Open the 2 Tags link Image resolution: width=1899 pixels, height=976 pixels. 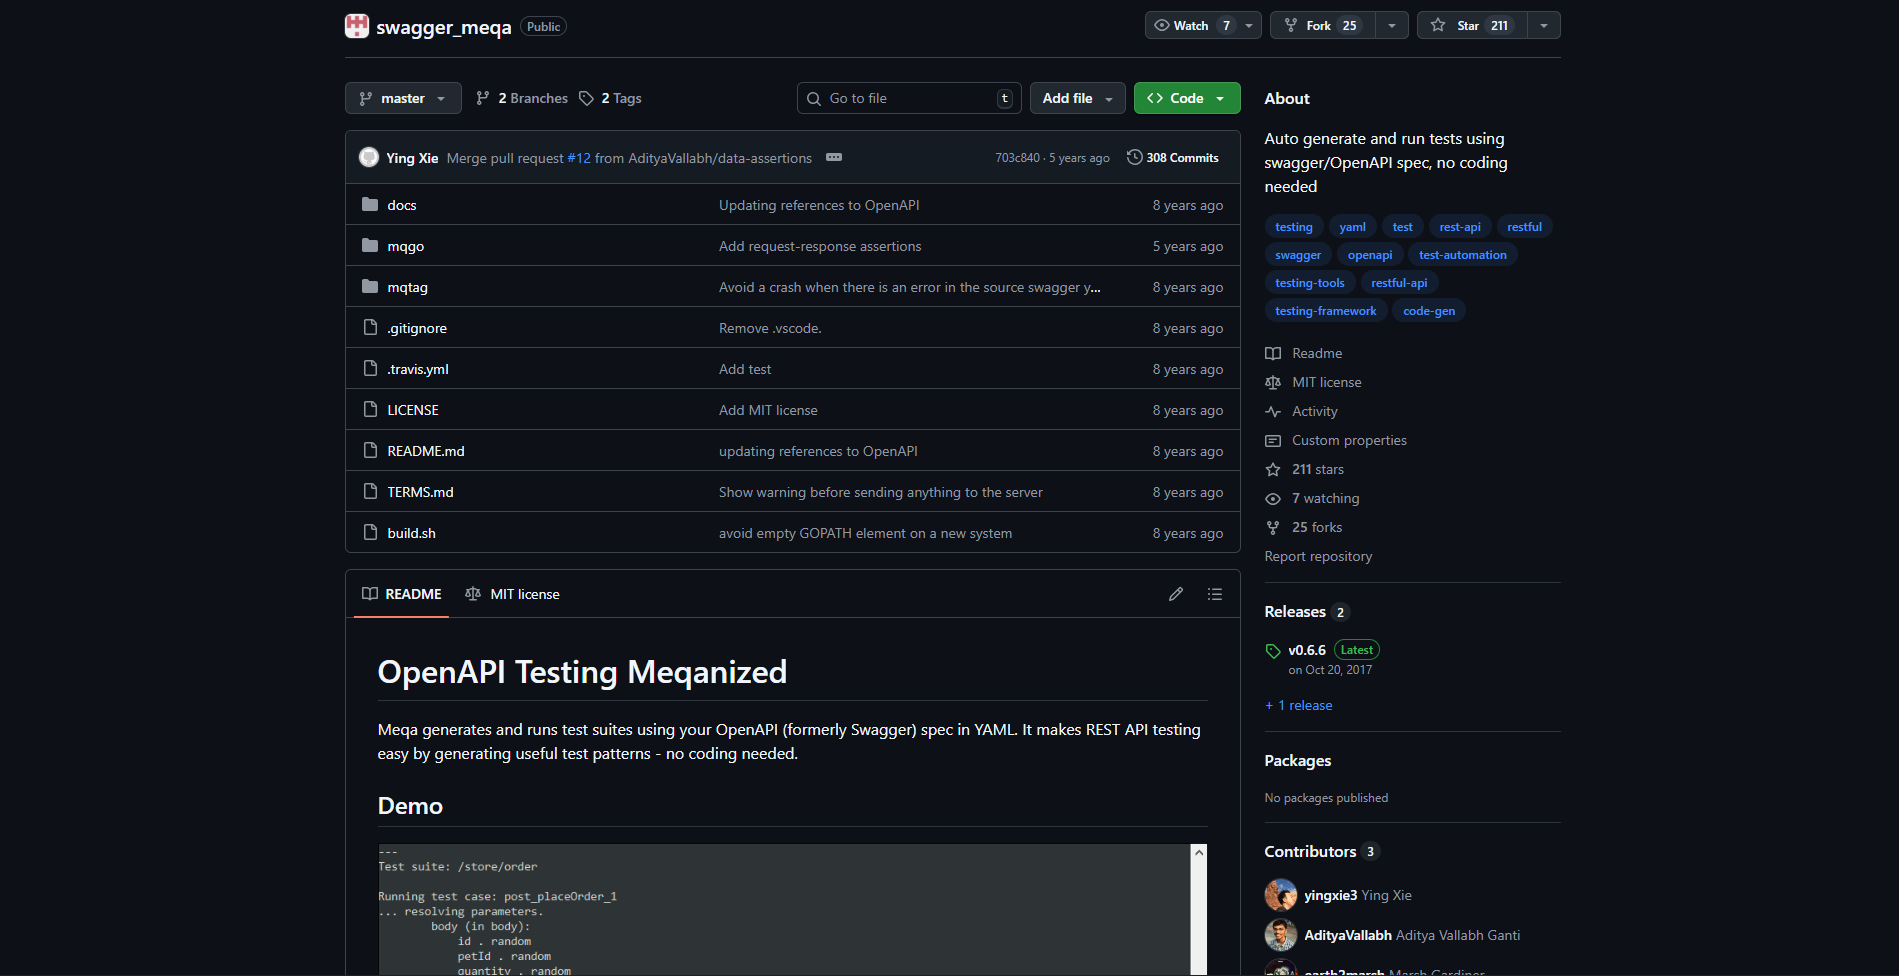(x=610, y=98)
